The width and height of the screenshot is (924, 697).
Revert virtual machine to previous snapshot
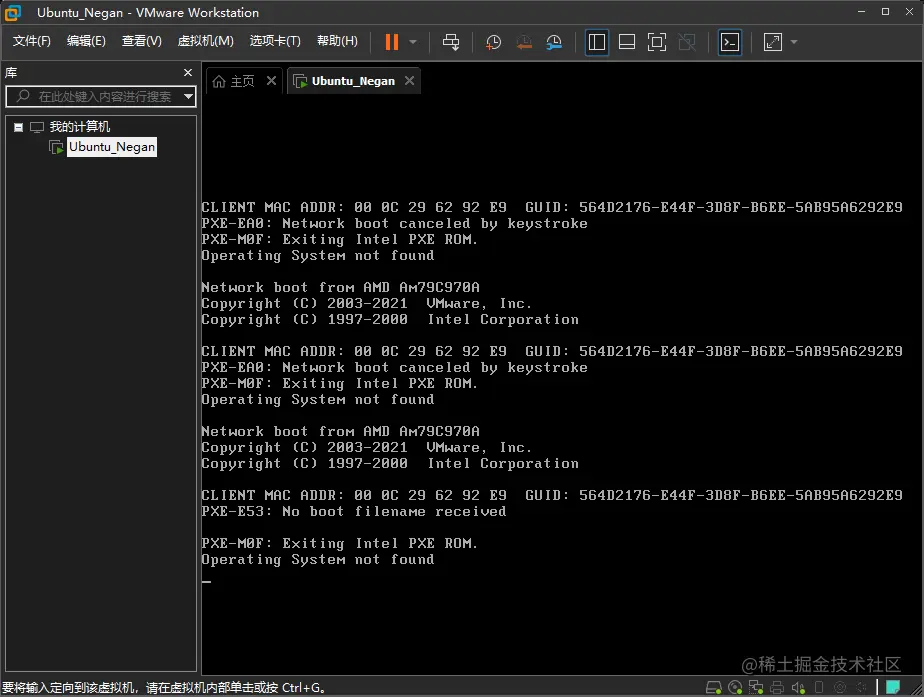tap(524, 42)
